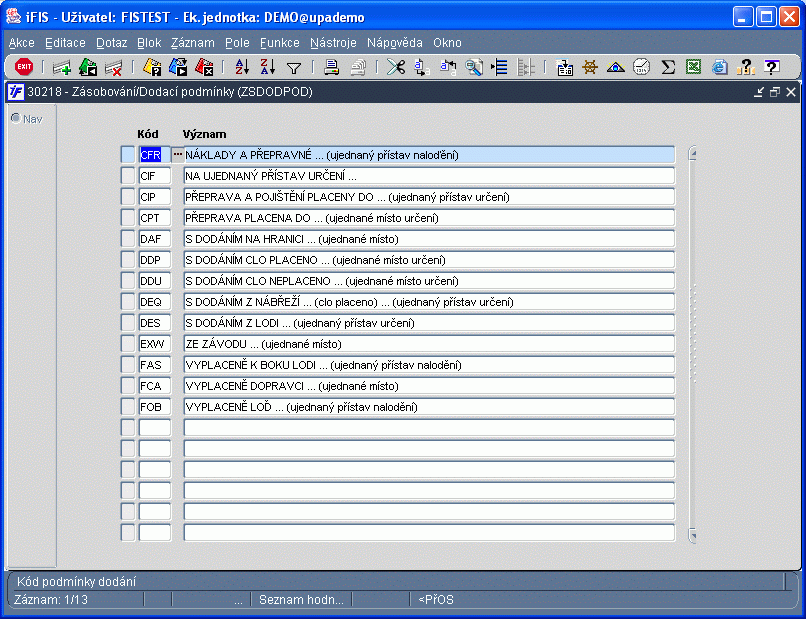Click the grayed tree structure icon
Viewport: 806px width, 619px height.
click(525, 67)
